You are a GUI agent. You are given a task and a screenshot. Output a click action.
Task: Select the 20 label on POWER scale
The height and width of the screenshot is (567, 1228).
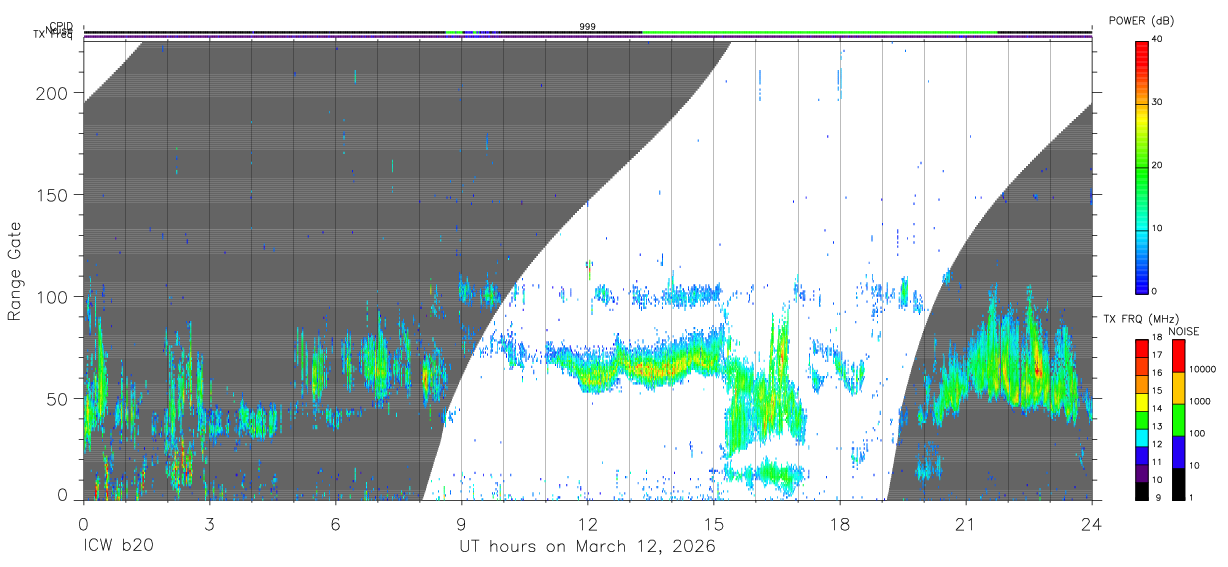point(1156,165)
